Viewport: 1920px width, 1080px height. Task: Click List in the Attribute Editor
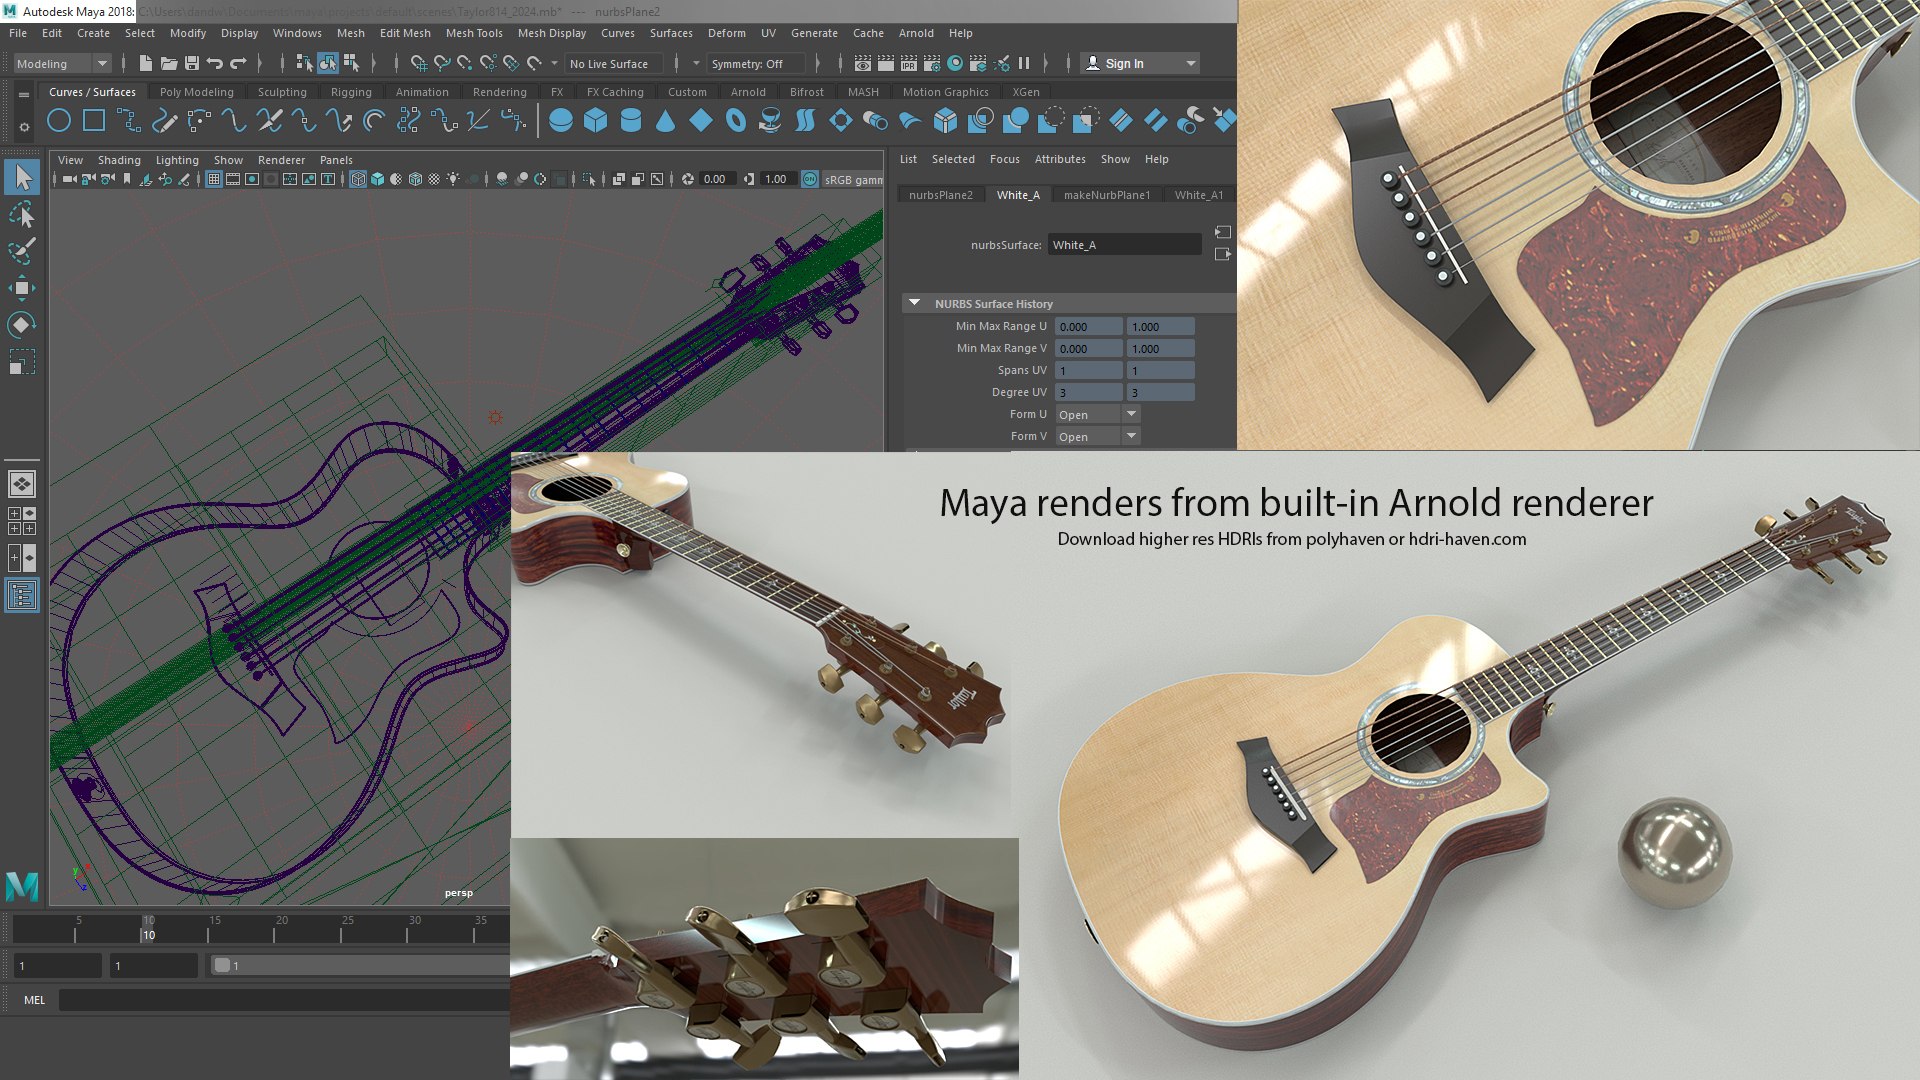coord(908,159)
